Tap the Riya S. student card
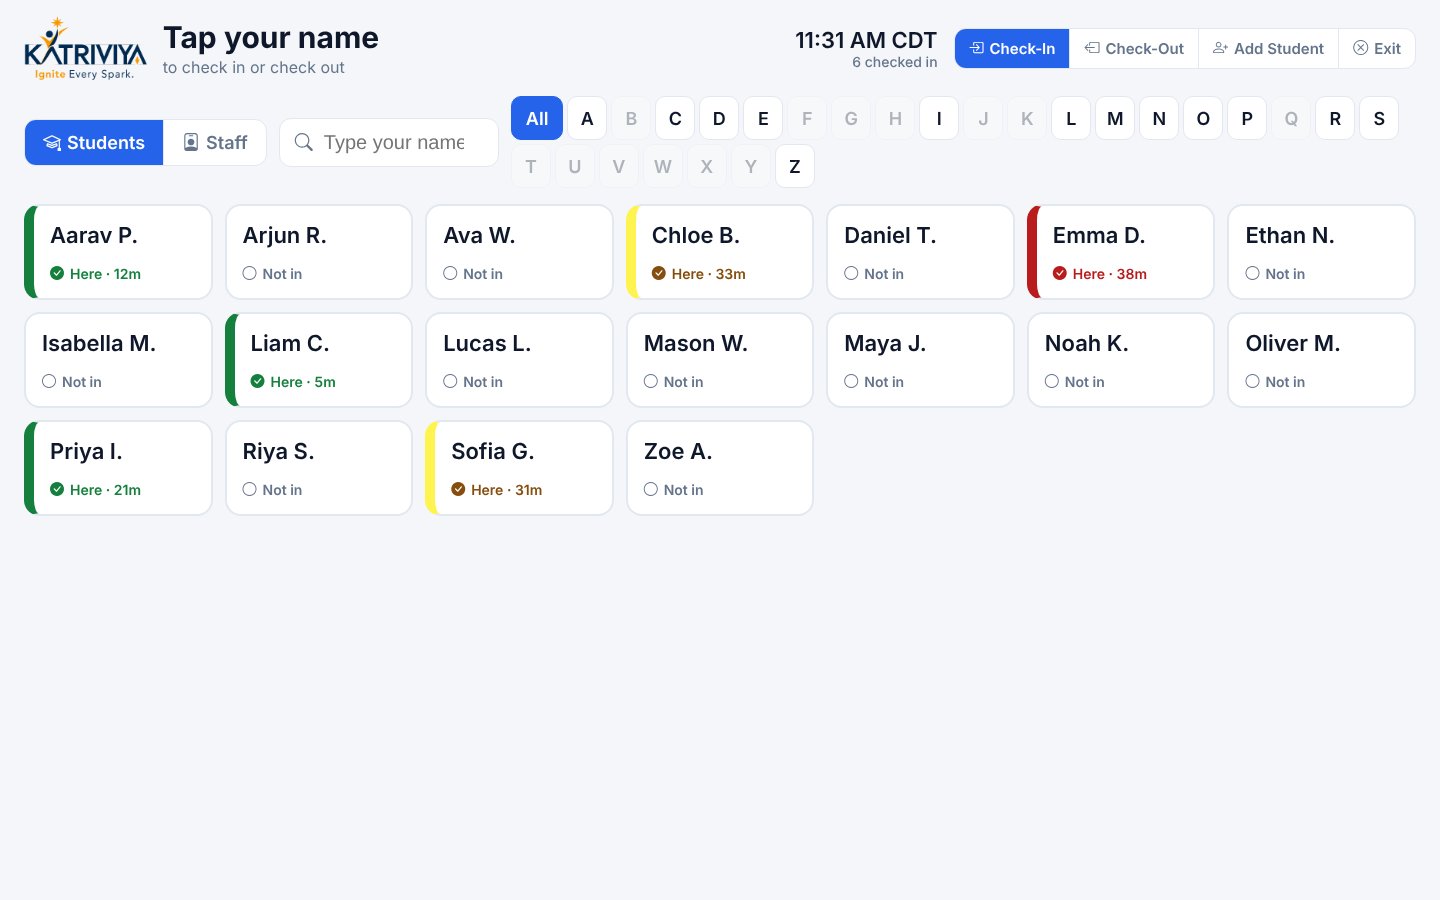The height and width of the screenshot is (900, 1440). pyautogui.click(x=319, y=468)
